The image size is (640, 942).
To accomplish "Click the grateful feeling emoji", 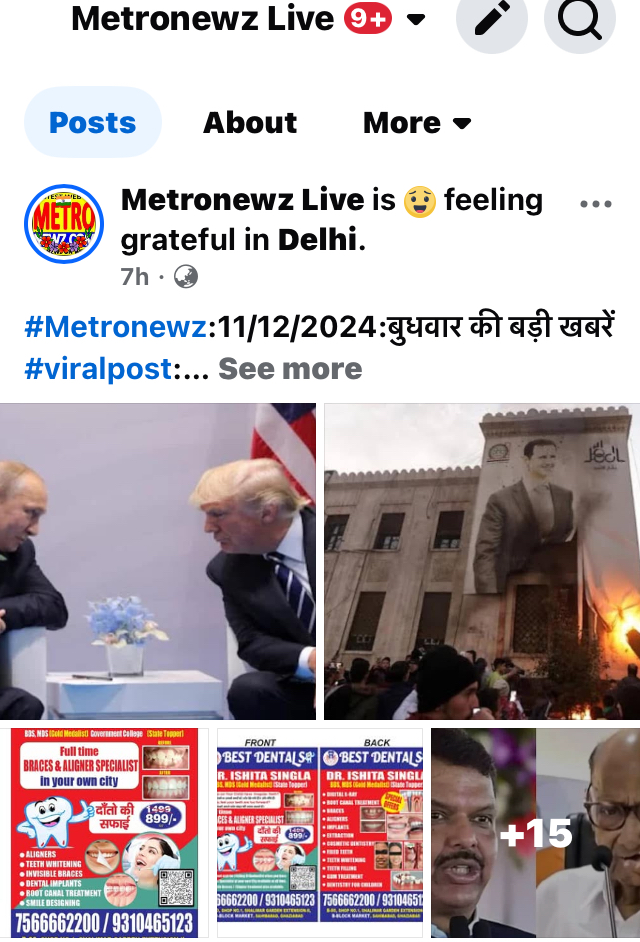I will pyautogui.click(x=419, y=201).
